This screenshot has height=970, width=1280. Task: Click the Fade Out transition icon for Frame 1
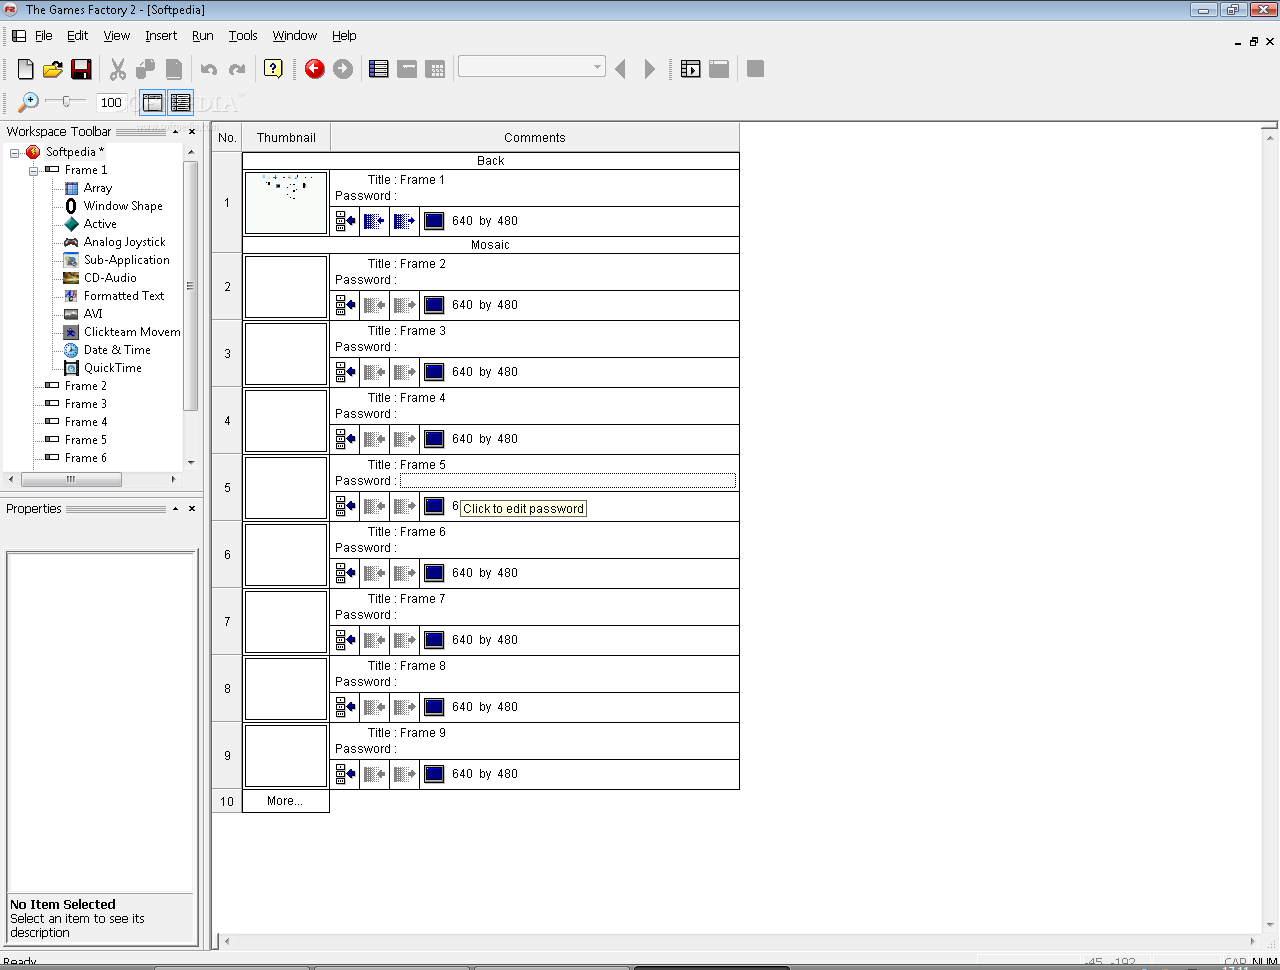pyautogui.click(x=404, y=221)
